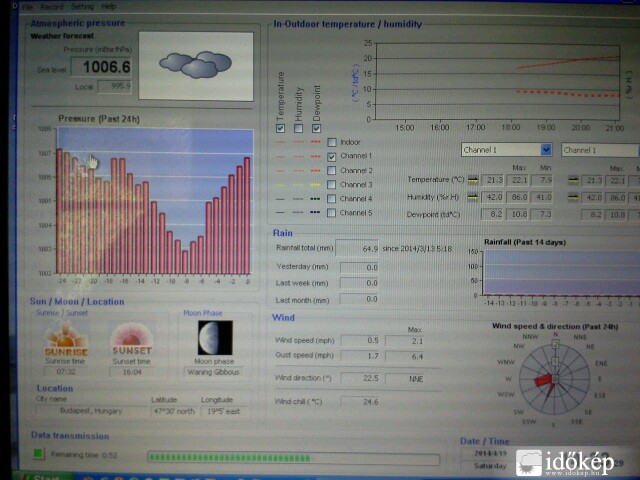The image size is (640, 480).
Task: Click the Sunrise icon
Action: 66,342
